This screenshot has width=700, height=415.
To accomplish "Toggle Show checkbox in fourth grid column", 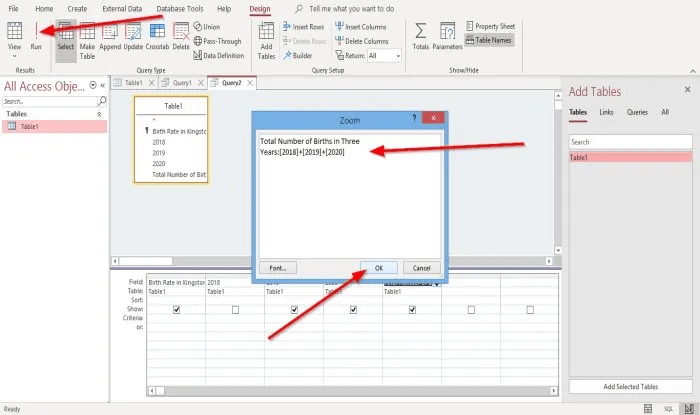I will pyautogui.click(x=353, y=310).
